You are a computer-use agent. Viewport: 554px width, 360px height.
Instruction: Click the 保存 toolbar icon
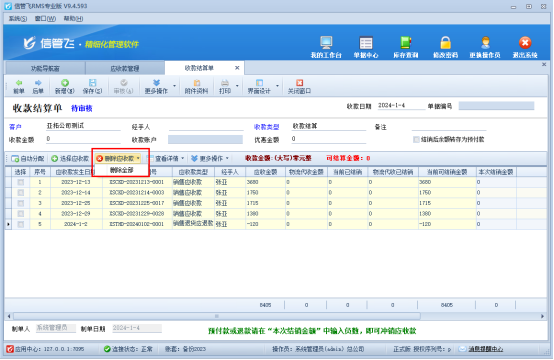(92, 83)
